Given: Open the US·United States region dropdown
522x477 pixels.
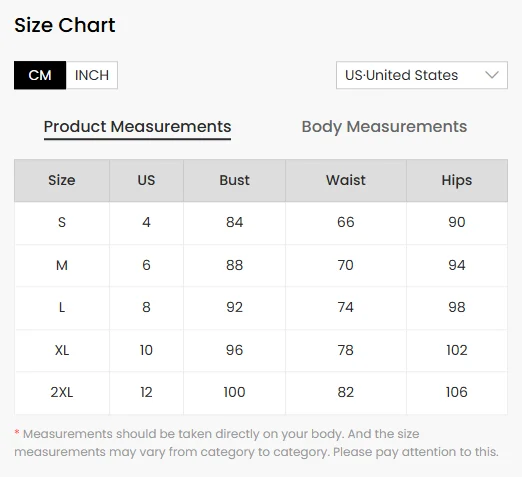Looking at the screenshot, I should point(422,75).
